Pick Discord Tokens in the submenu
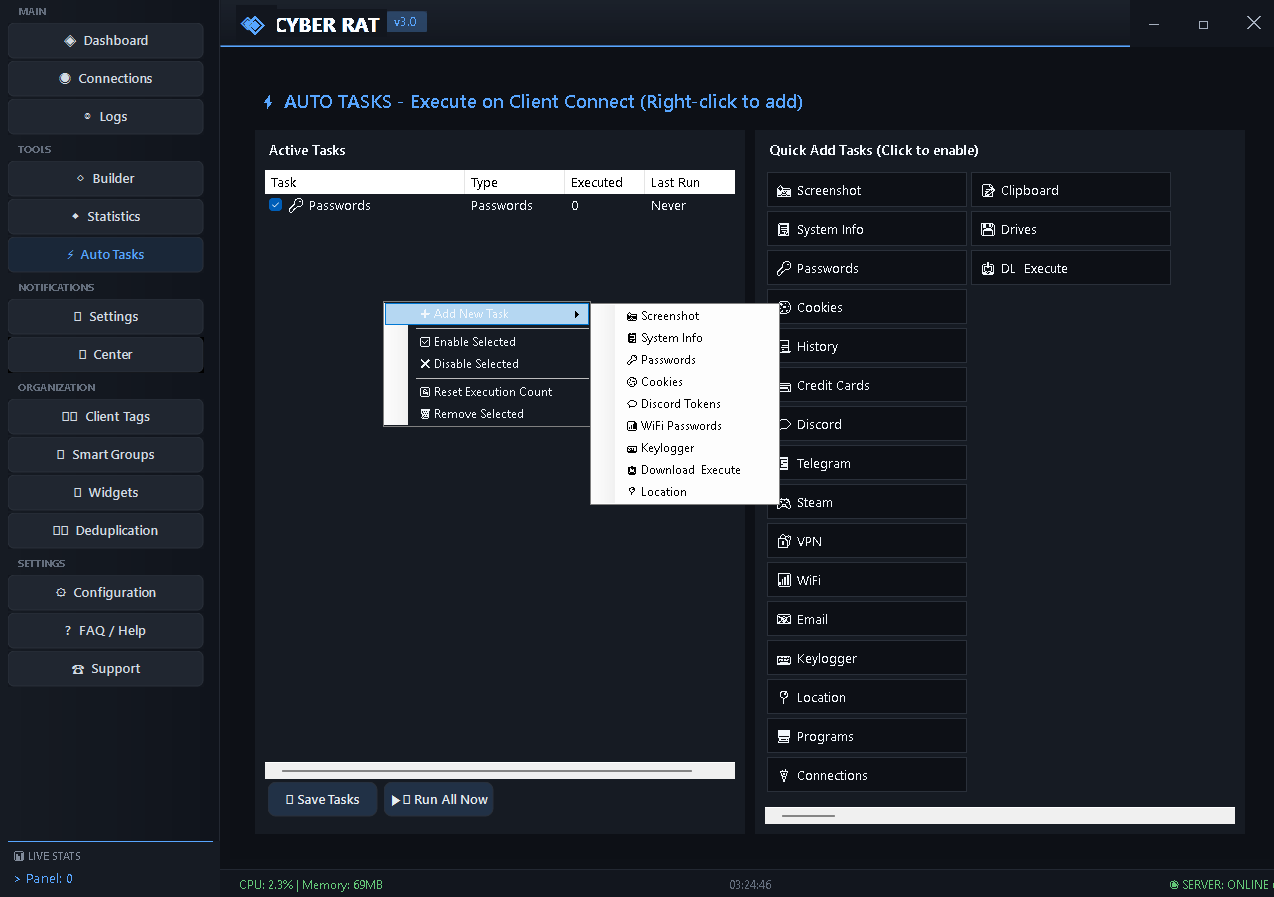 click(x=685, y=404)
